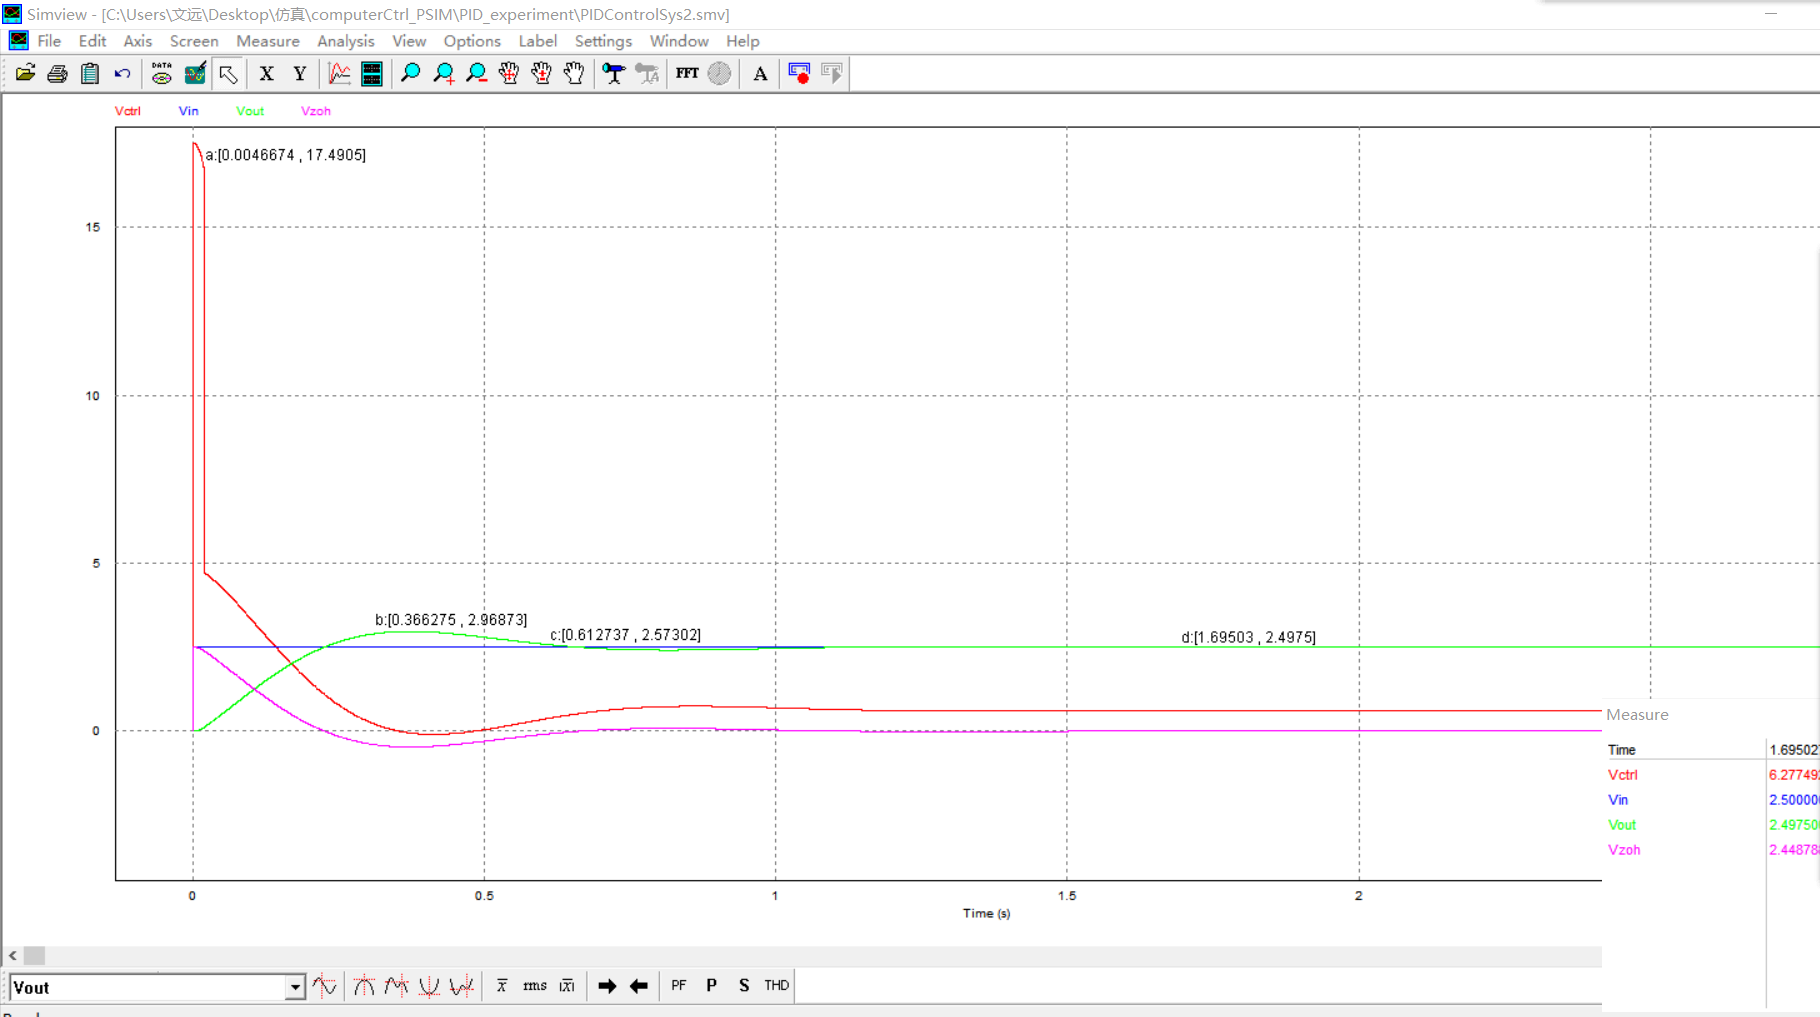Open the Options menu
The width and height of the screenshot is (1820, 1017).
point(472,41)
